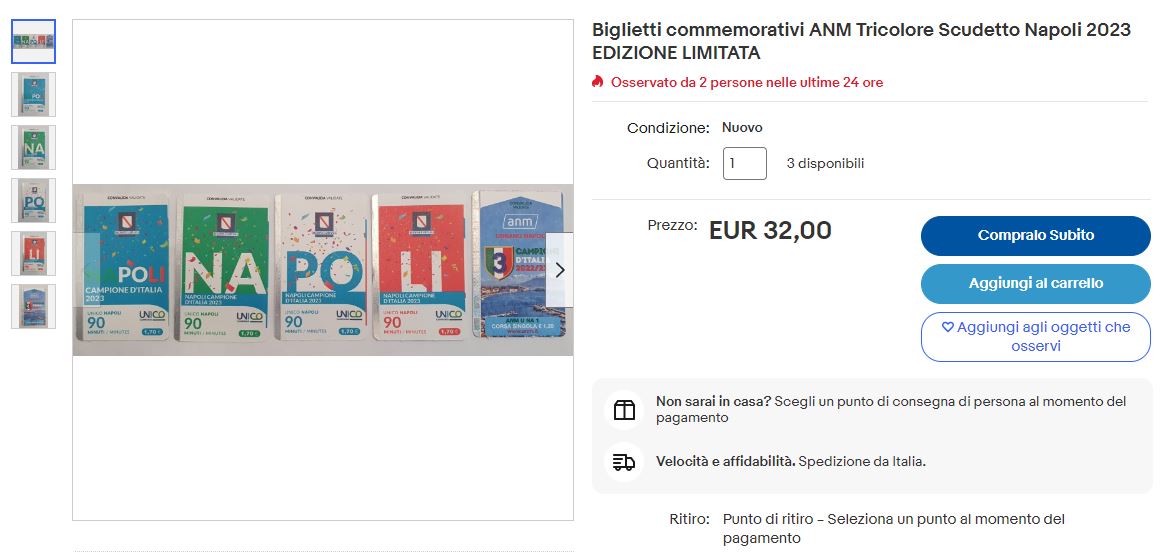Viewport: 1164px width, 555px height.
Task: View the green NA ticket thumbnail
Action: [x=33, y=147]
